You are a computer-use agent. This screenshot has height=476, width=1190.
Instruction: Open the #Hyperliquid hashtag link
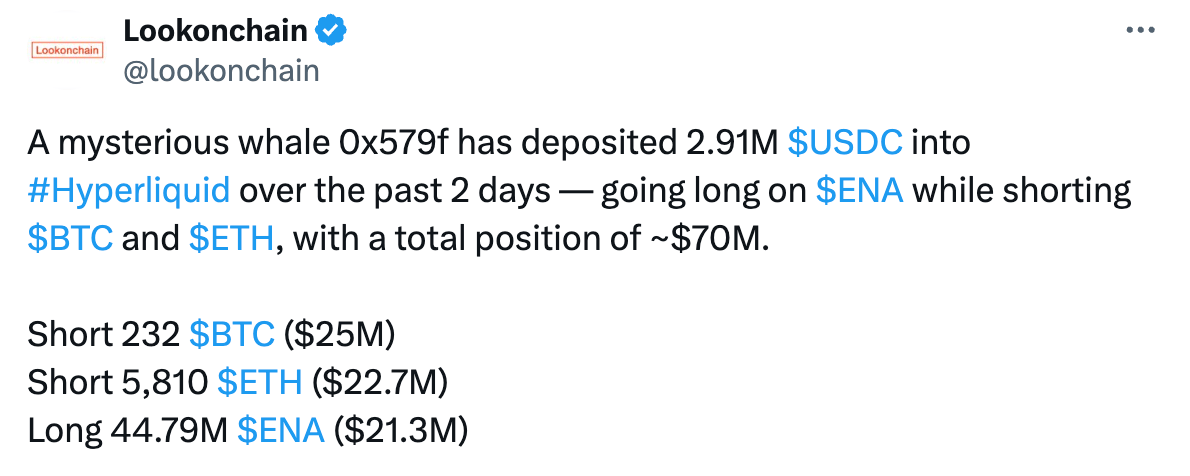[x=130, y=190]
